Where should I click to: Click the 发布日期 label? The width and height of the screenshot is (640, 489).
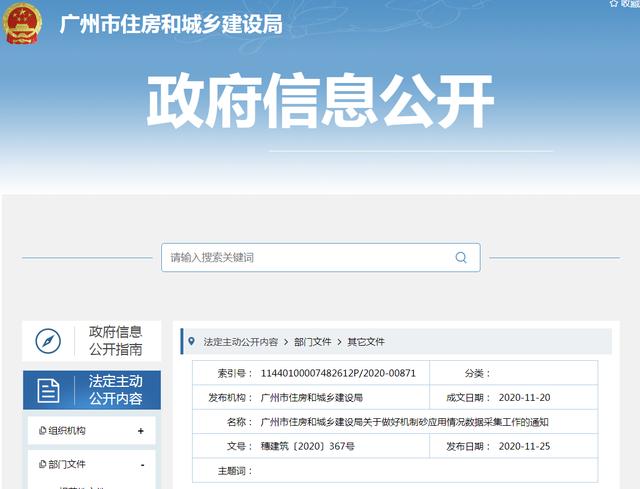(x=469, y=446)
